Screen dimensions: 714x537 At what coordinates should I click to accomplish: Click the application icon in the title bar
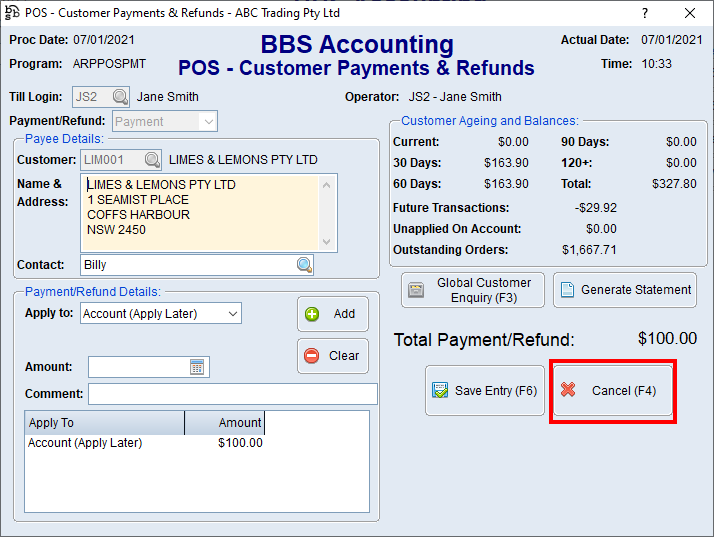coord(13,13)
